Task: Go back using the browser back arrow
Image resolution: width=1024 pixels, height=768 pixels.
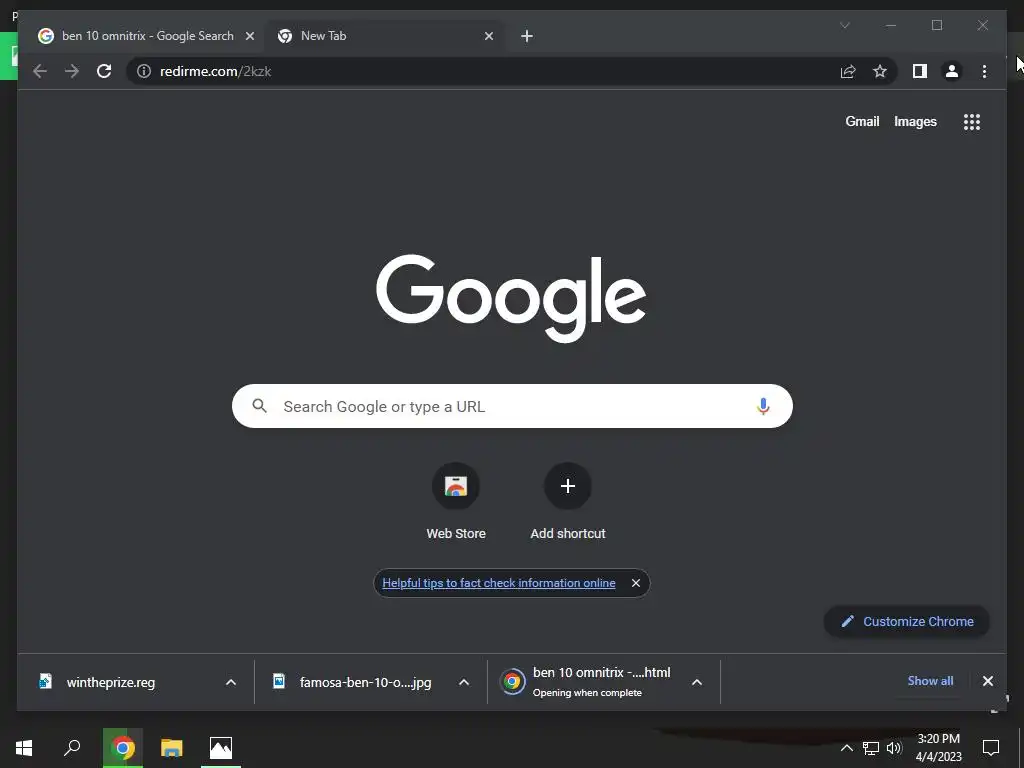Action: tap(40, 71)
